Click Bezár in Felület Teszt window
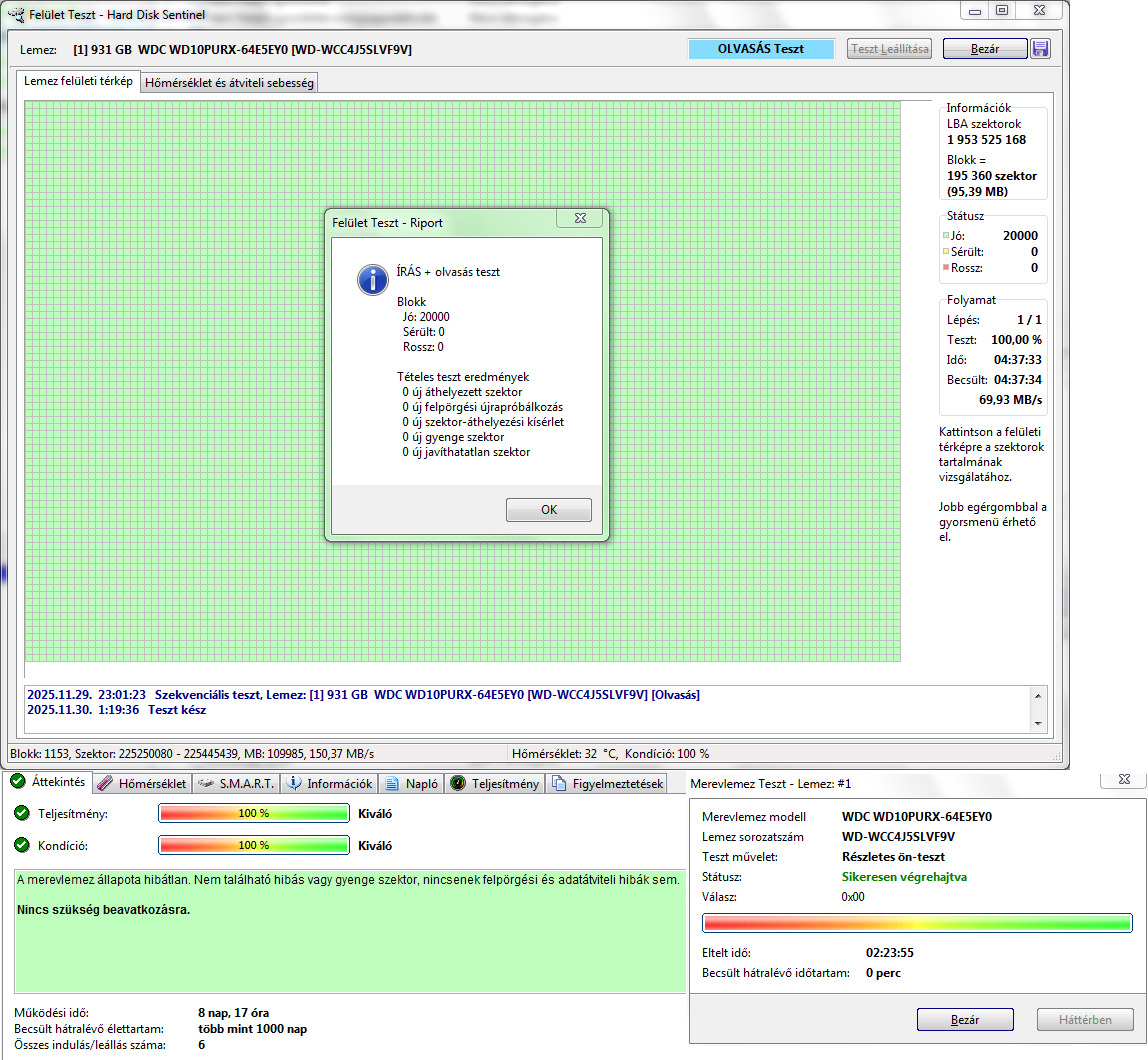 [x=985, y=49]
